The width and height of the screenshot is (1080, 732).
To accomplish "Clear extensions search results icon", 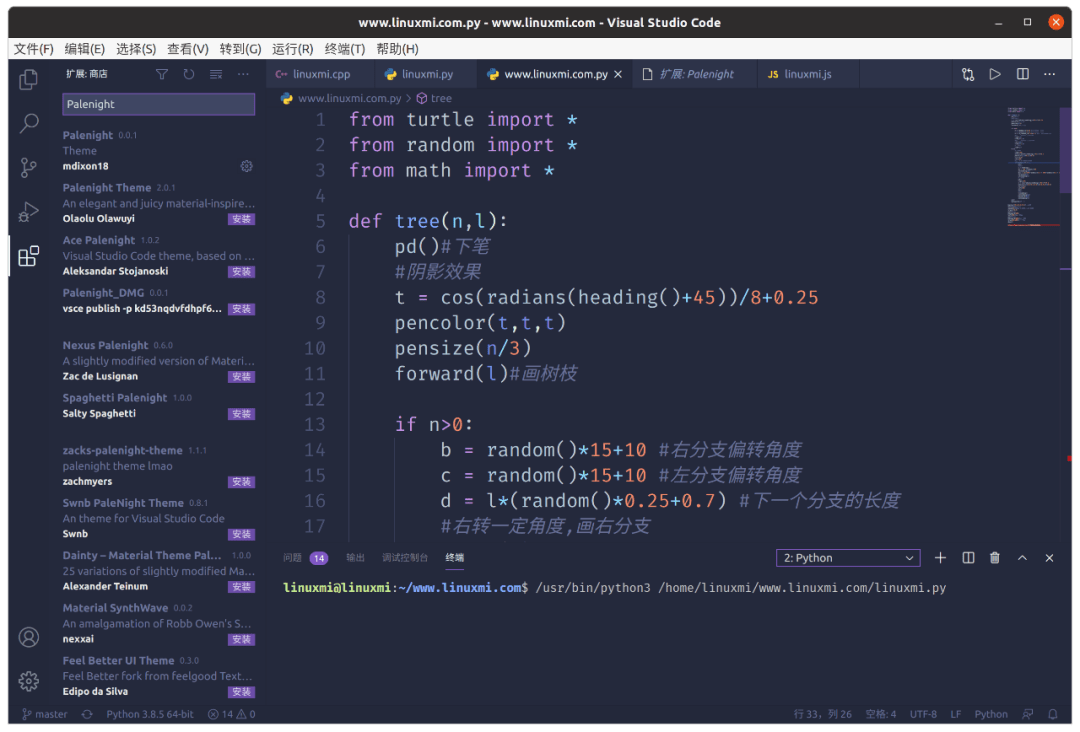I will 216,74.
